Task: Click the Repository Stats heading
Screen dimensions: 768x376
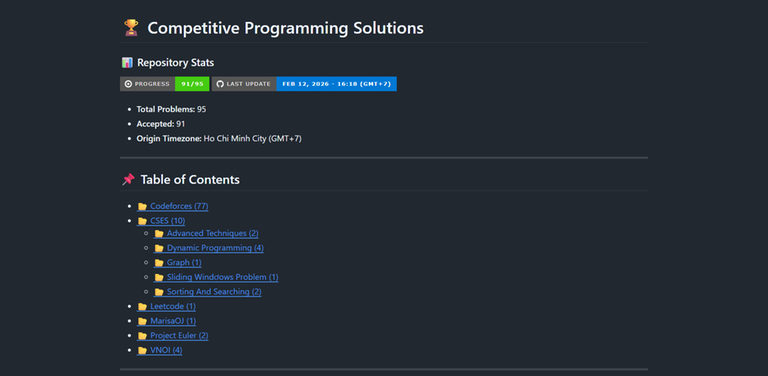Action: click(x=175, y=63)
